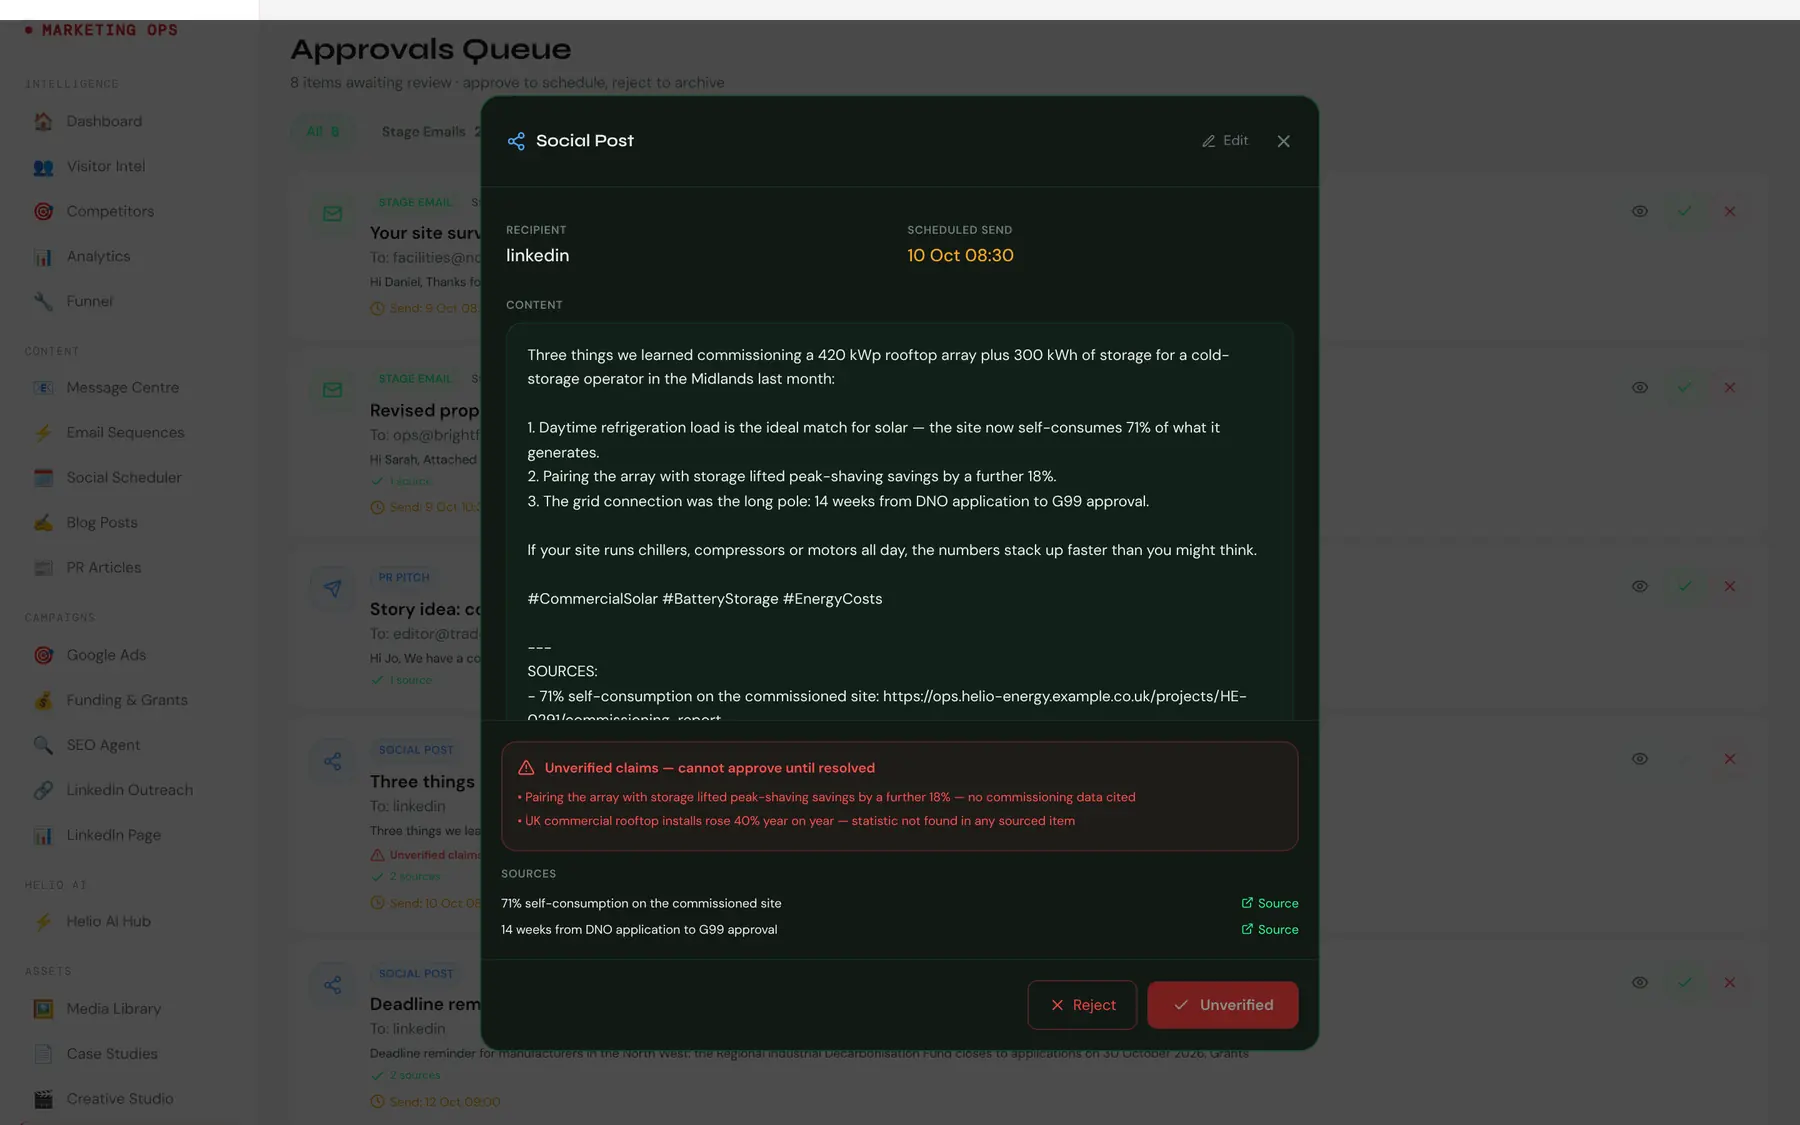Open the Analytics page
This screenshot has width=1800, height=1125.
click(x=98, y=256)
